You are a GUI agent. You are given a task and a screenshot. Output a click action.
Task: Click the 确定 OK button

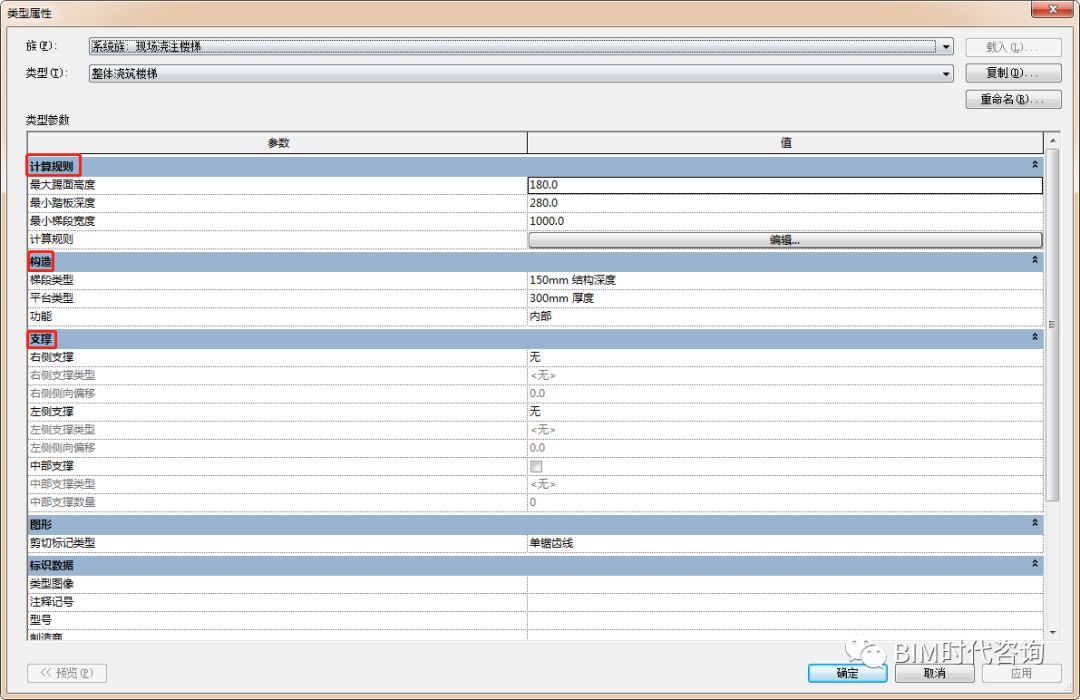pyautogui.click(x=847, y=673)
